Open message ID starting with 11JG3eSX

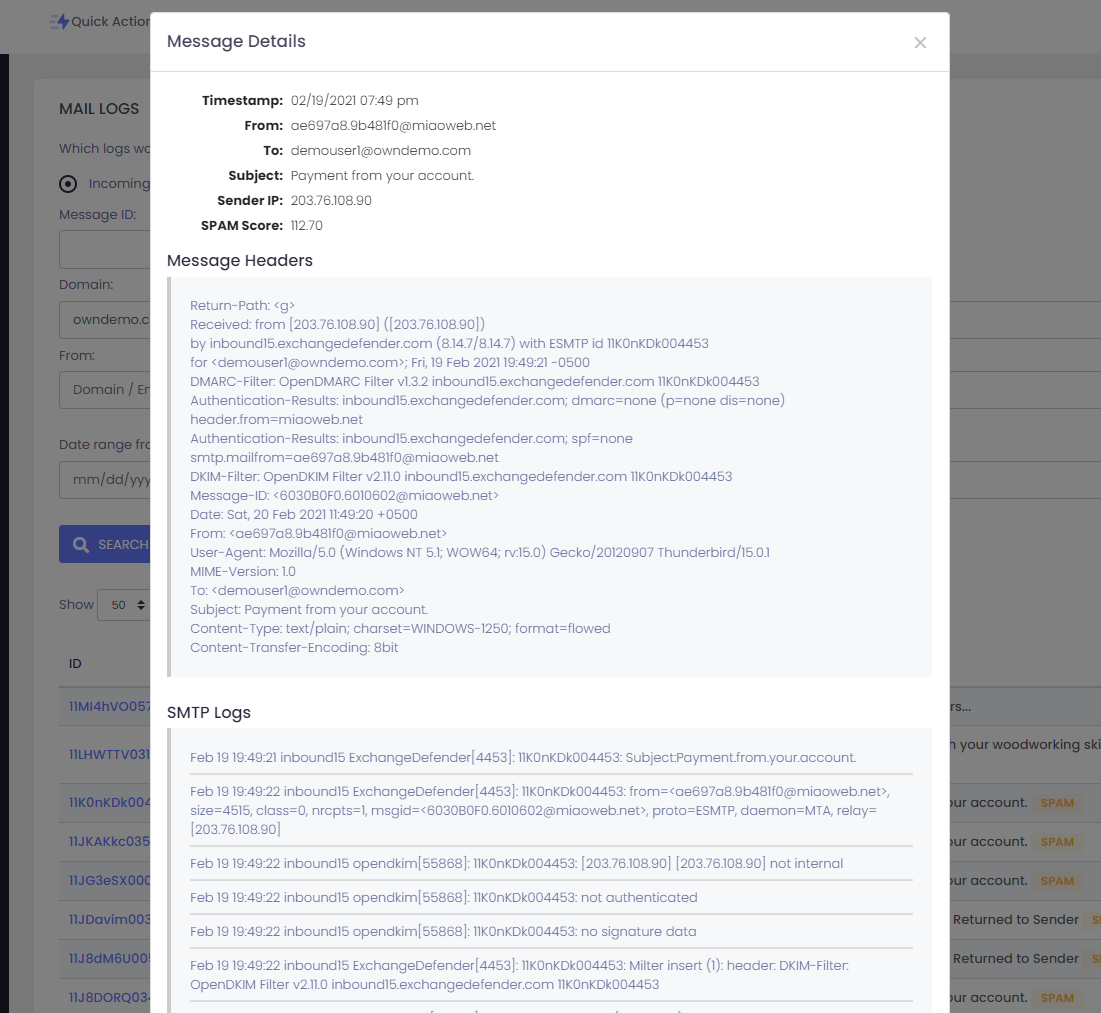109,880
